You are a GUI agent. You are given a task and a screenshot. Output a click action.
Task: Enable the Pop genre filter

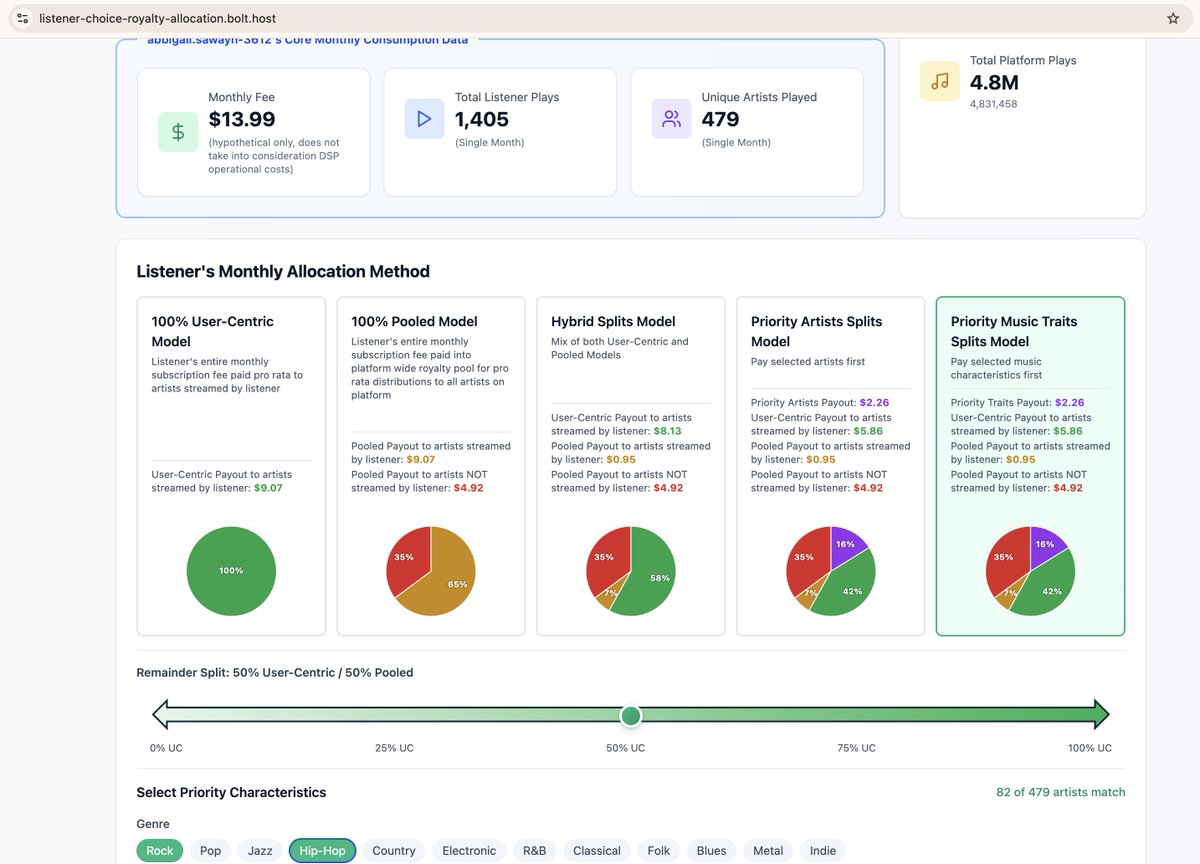point(210,850)
